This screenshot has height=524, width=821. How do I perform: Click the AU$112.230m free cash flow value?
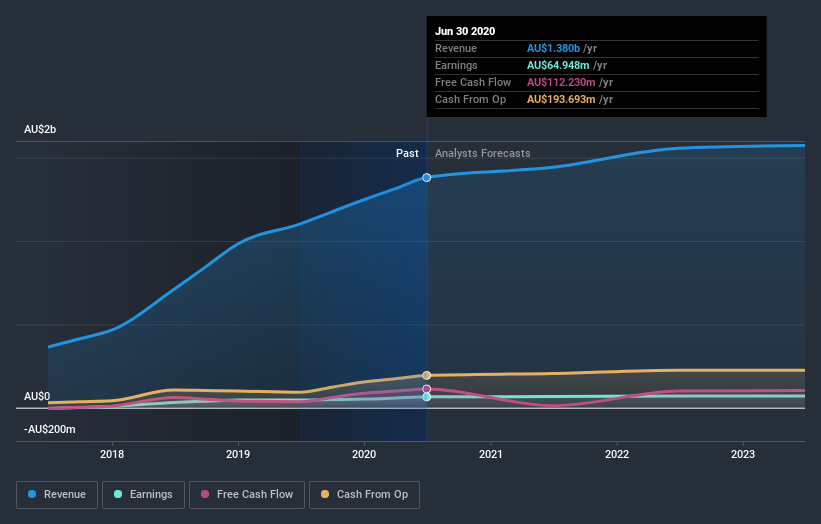pos(561,82)
